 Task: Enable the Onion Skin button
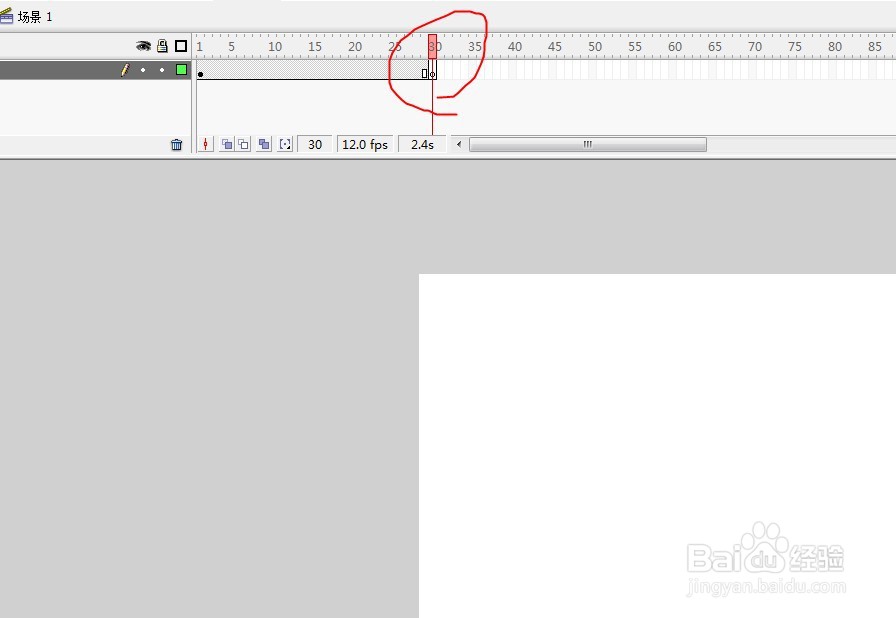pos(227,145)
